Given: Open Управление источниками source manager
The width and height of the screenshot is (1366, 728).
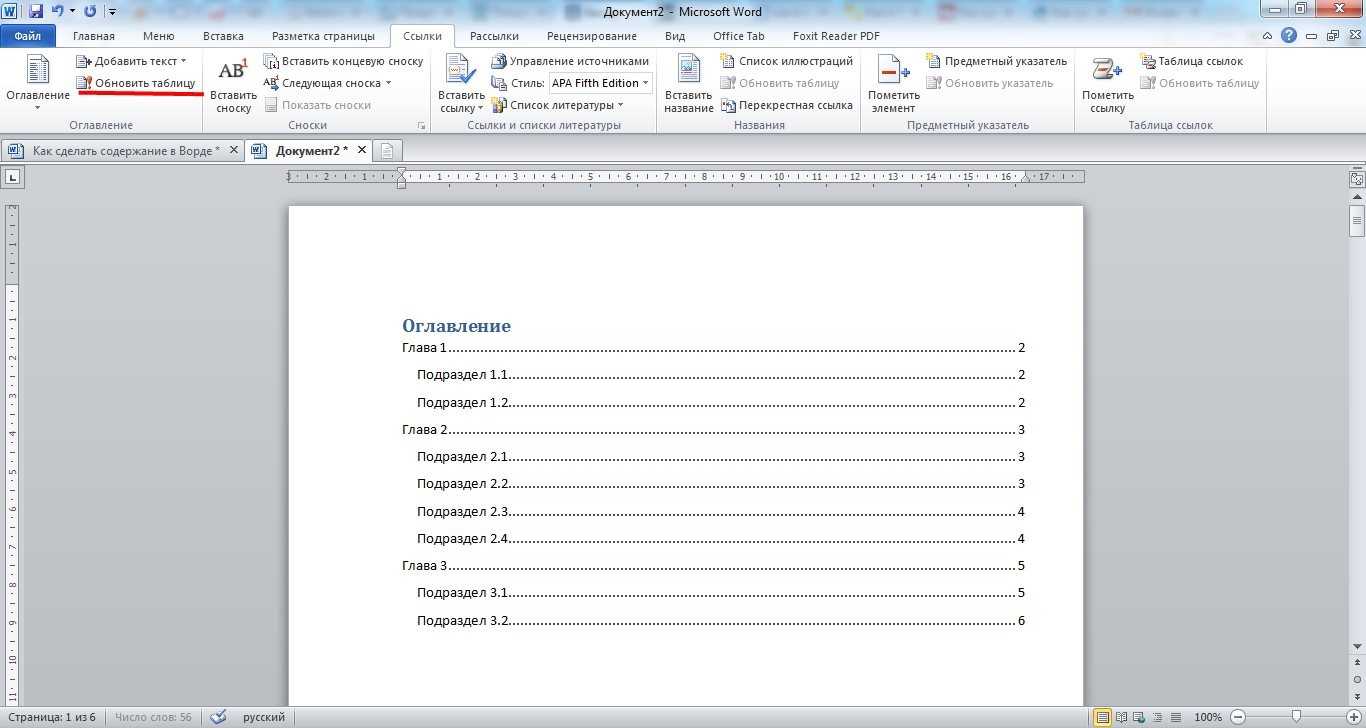Looking at the screenshot, I should tap(570, 61).
